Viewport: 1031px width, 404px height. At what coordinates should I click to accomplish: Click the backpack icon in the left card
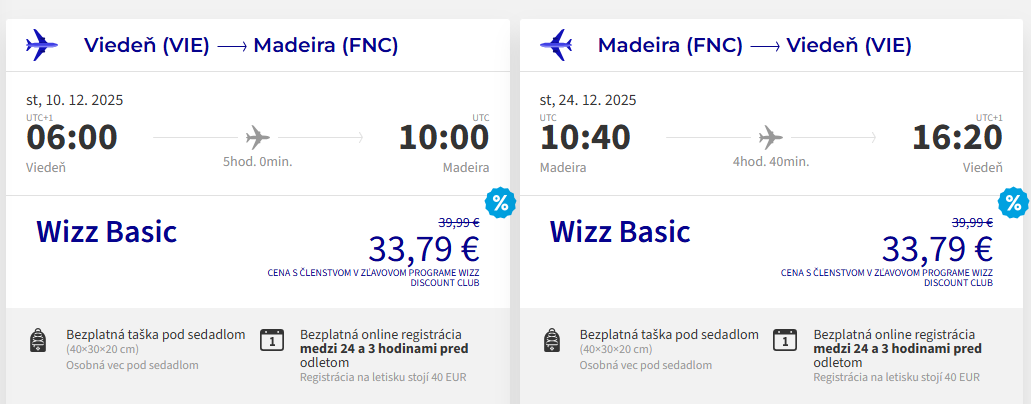40,341
